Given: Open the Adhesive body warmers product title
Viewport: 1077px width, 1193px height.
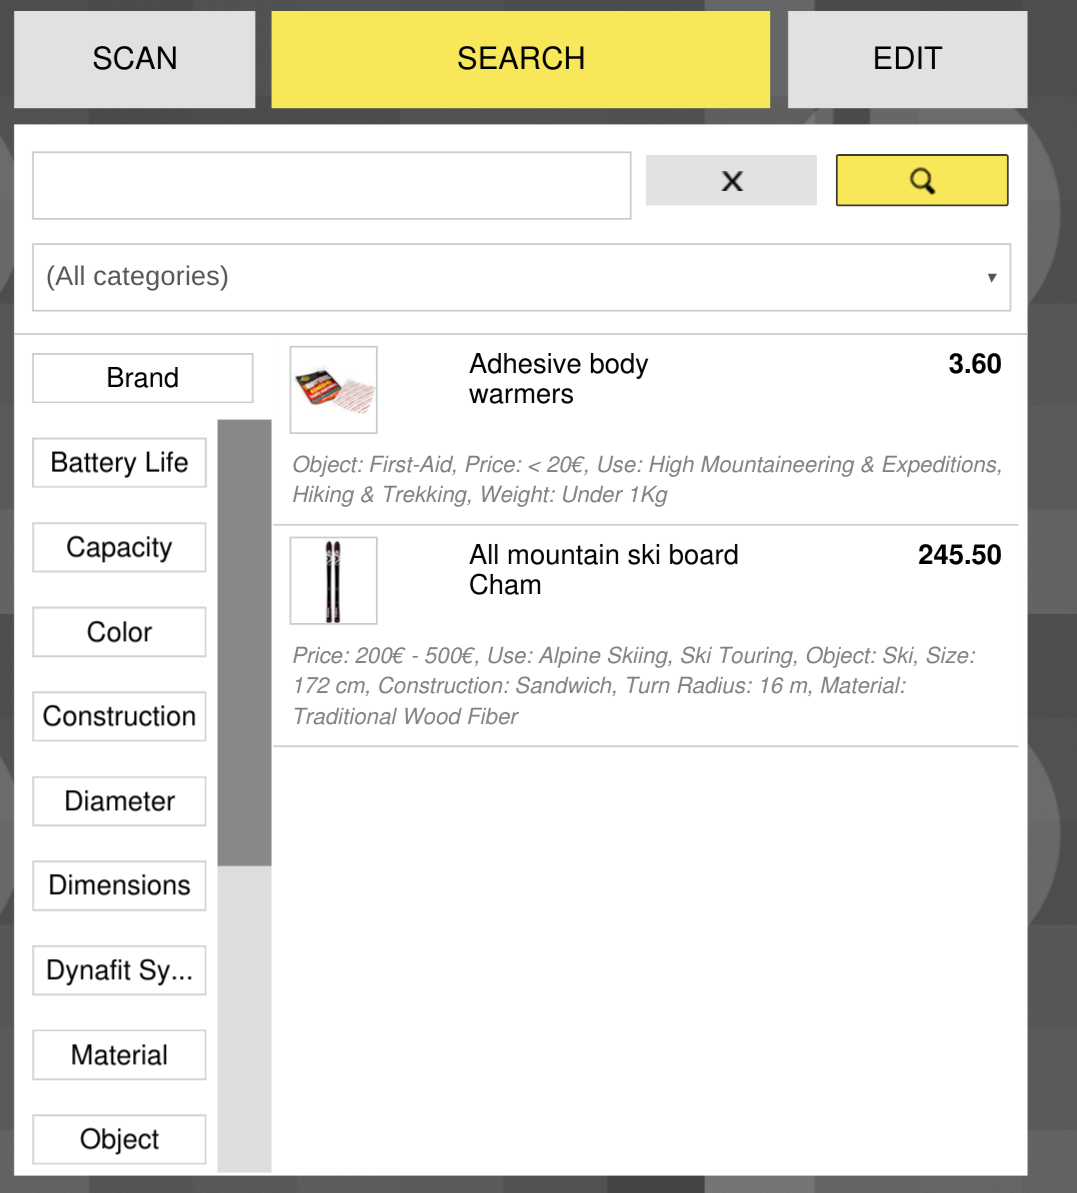Looking at the screenshot, I should [558, 379].
